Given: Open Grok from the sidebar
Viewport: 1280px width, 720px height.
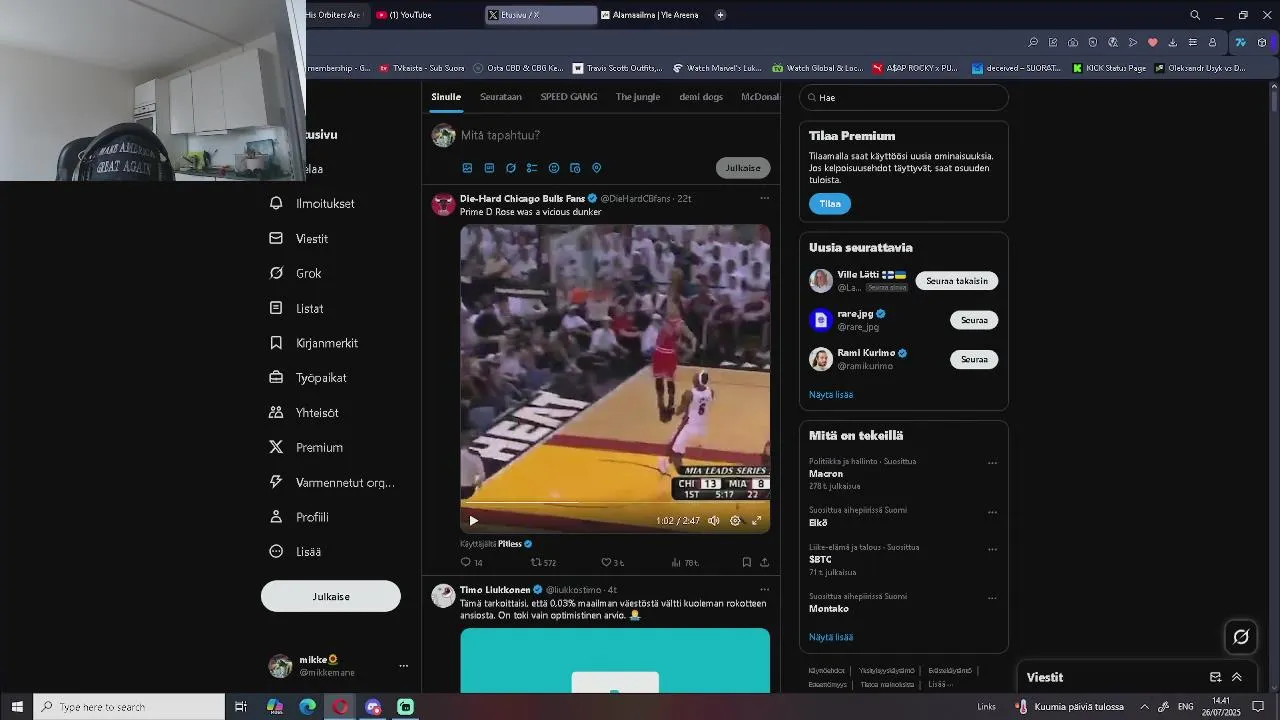Looking at the screenshot, I should coord(296,273).
